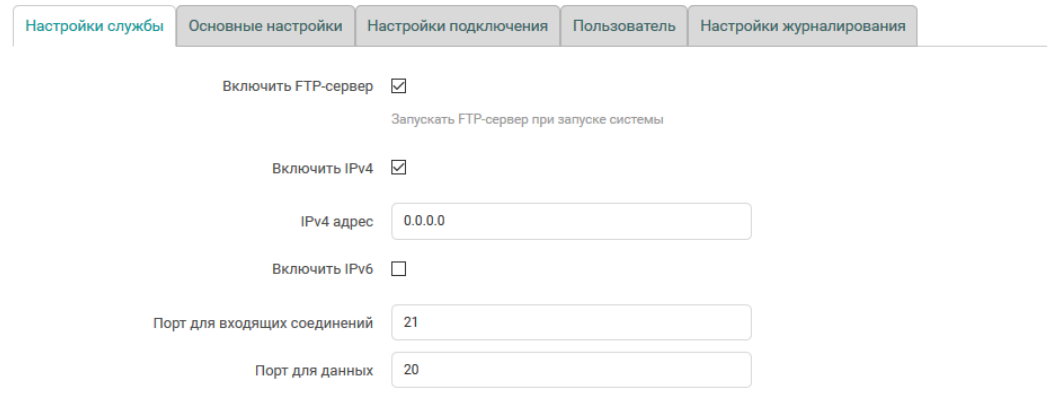Click the active Настройки службы tab
The height and width of the screenshot is (400, 1053).
tap(94, 27)
